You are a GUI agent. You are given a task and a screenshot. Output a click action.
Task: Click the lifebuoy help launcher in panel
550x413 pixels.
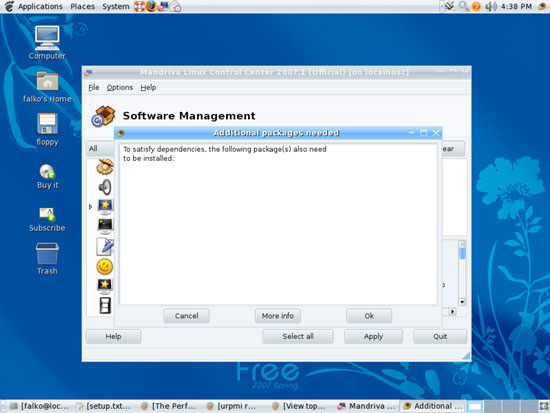[140, 6]
